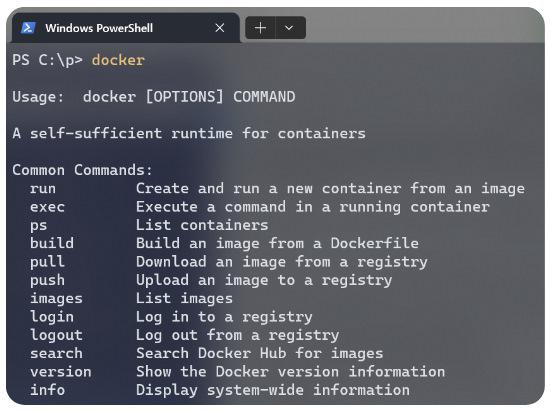Click the PowerShell icon in the tab

pos(28,28)
